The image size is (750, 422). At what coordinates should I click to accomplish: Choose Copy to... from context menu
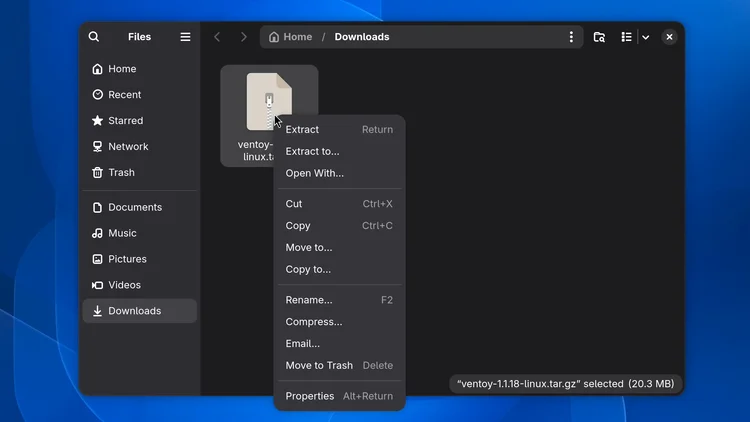pos(339,269)
